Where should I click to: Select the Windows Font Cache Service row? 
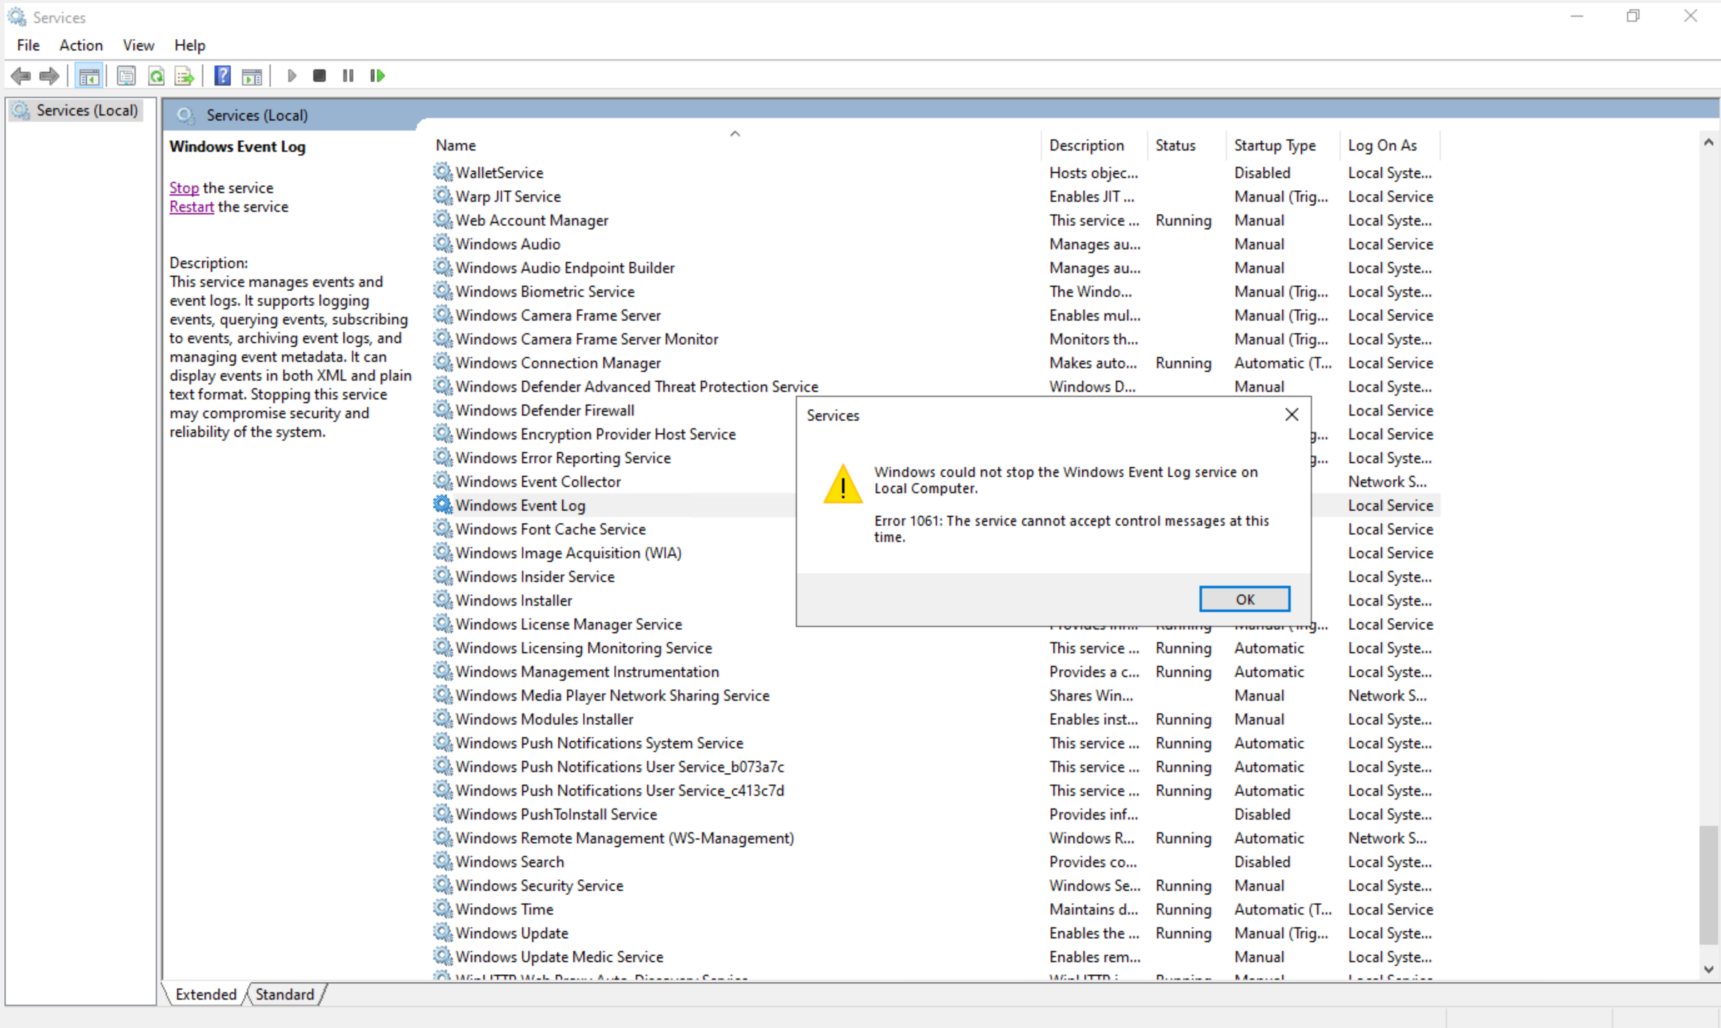[614, 529]
